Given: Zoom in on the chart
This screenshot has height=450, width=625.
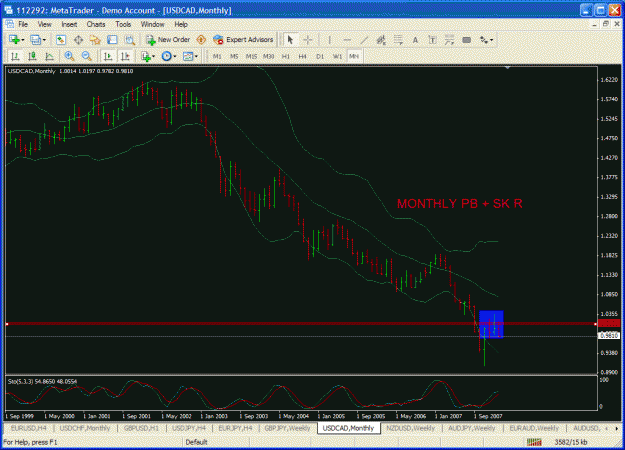Looking at the screenshot, I should pyautogui.click(x=69, y=56).
